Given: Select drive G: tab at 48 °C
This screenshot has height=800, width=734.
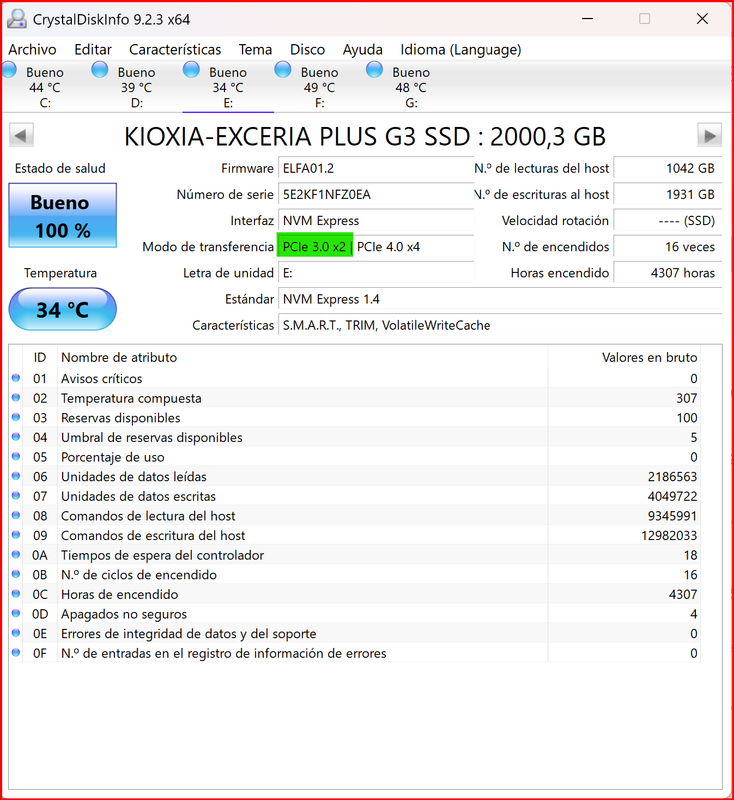Looking at the screenshot, I should 411,87.
